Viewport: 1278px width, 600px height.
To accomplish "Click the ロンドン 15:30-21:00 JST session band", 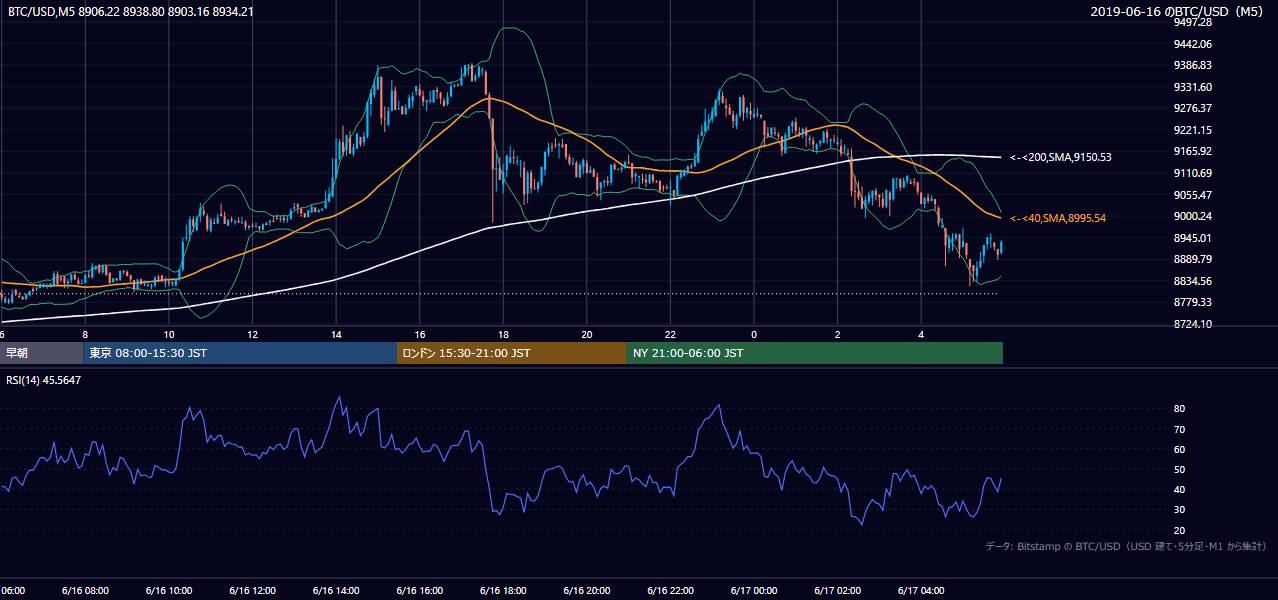I will pos(512,353).
